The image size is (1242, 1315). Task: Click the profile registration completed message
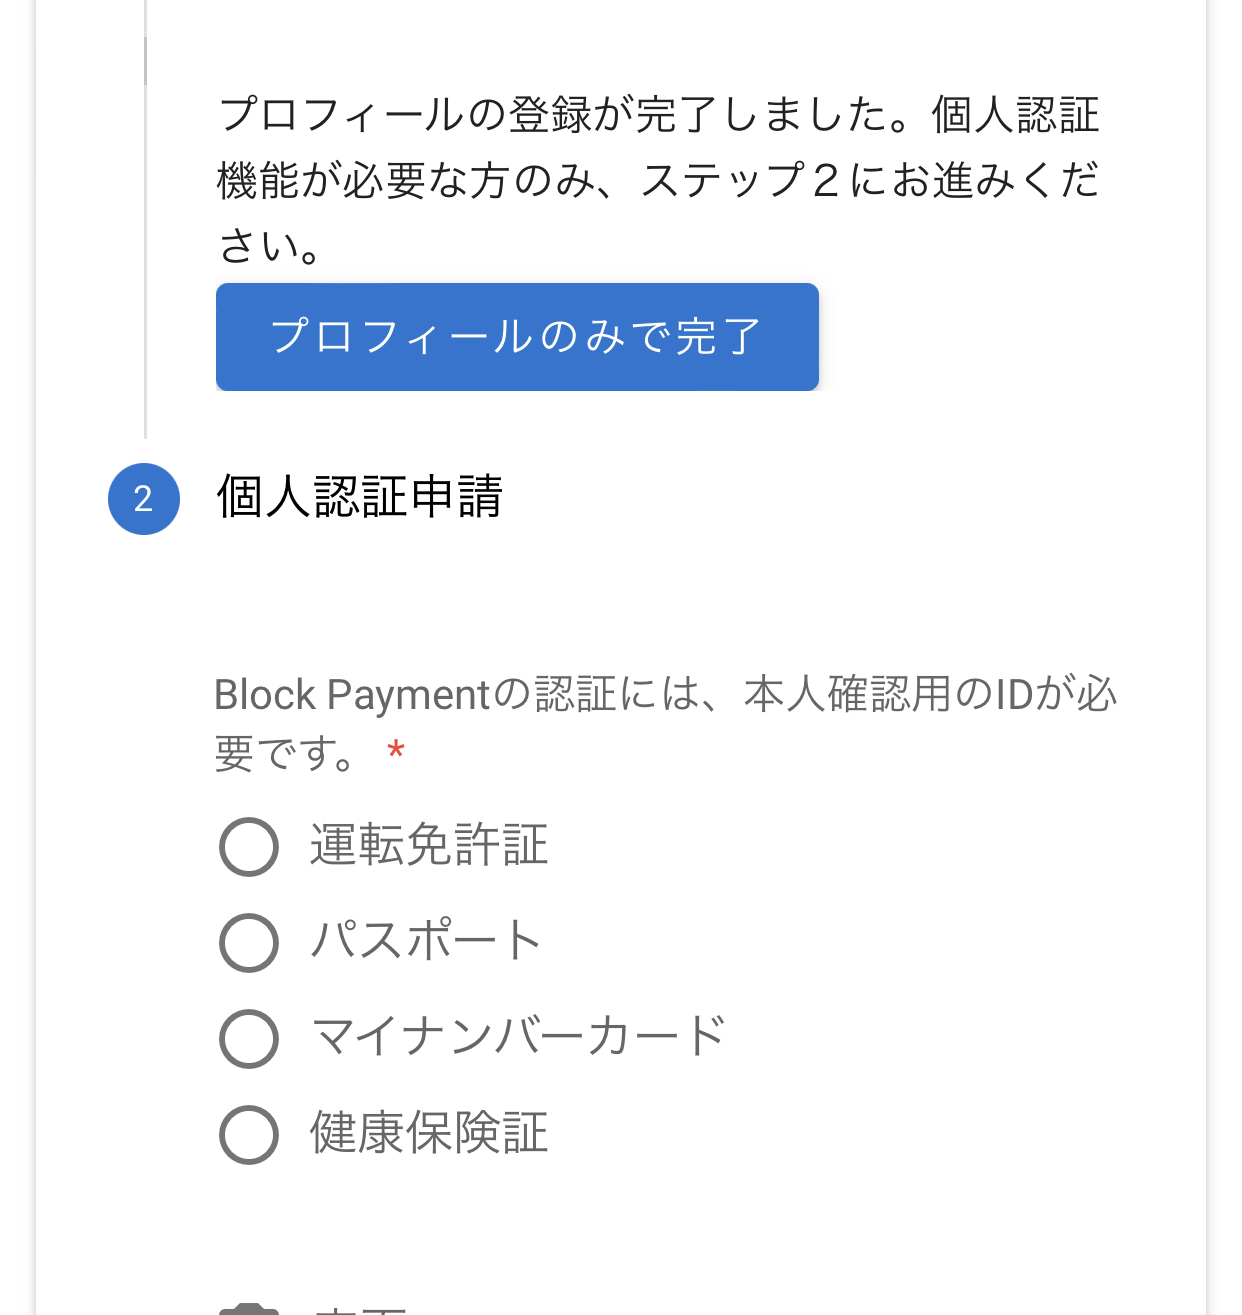tap(658, 180)
